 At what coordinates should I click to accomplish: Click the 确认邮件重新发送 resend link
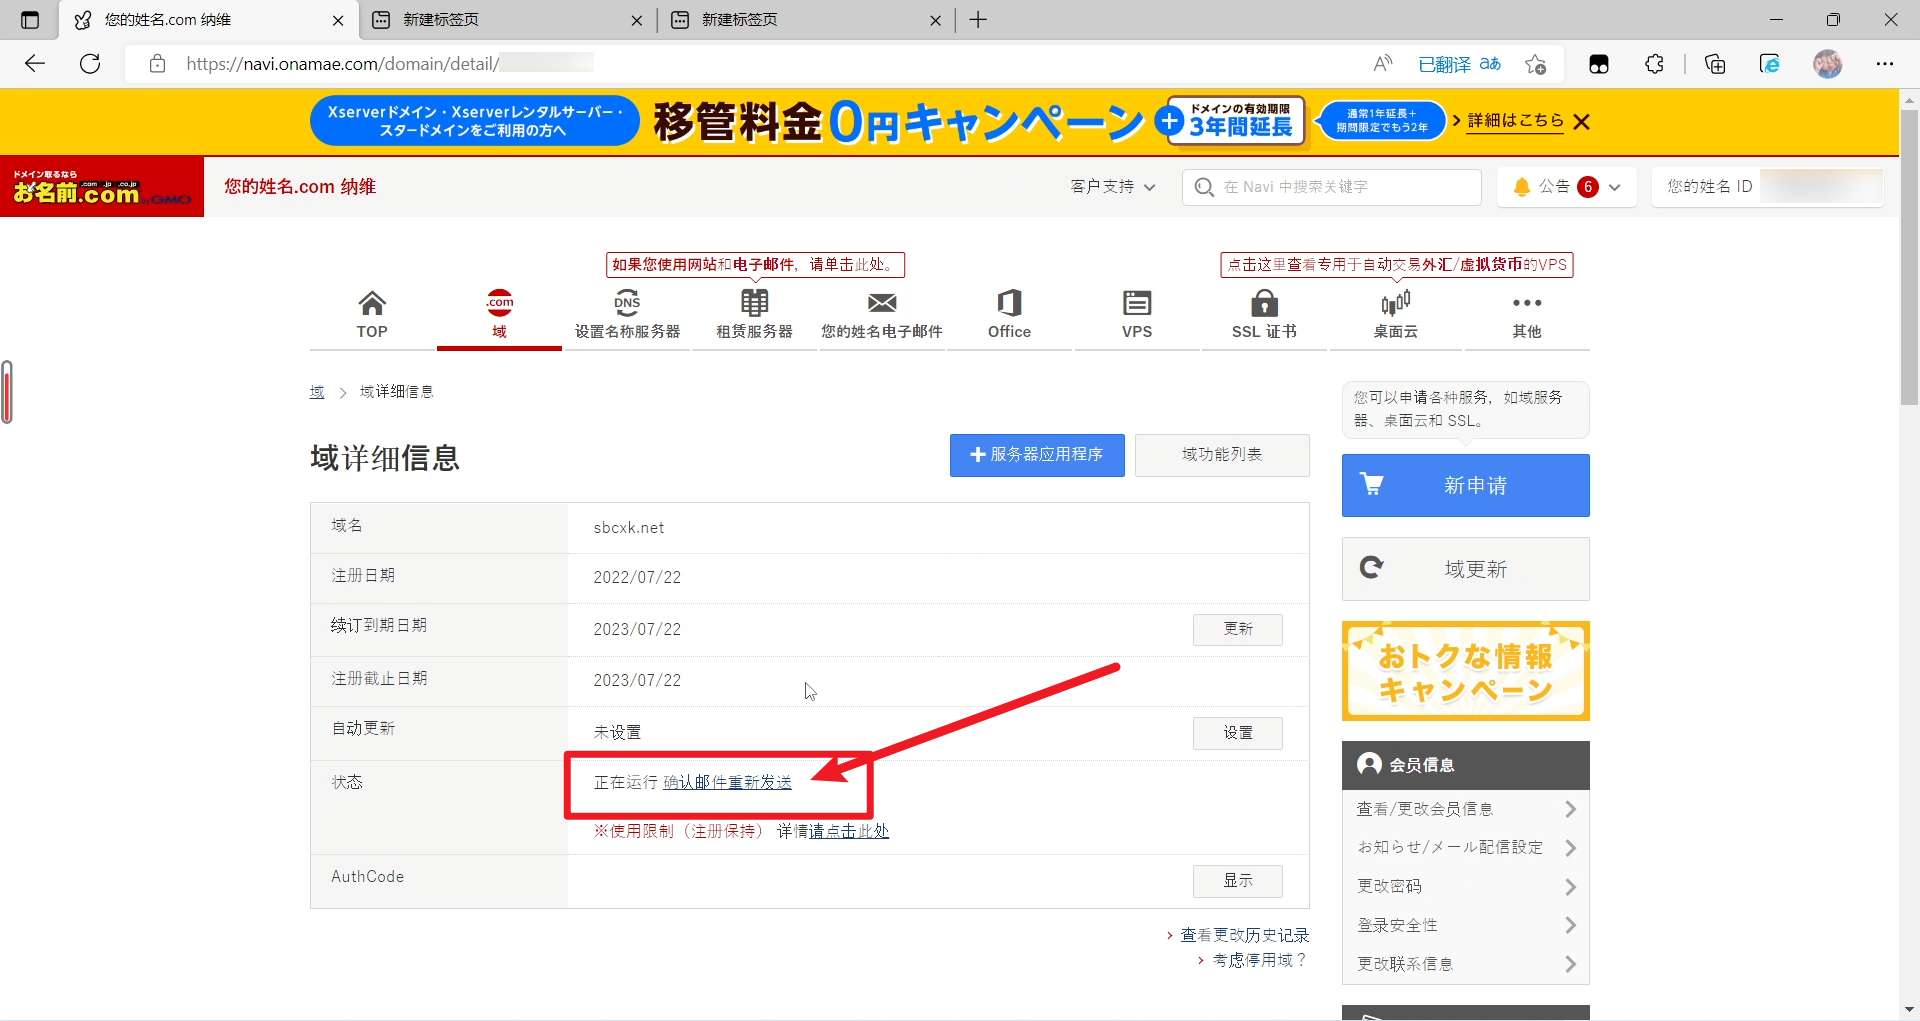(x=728, y=782)
